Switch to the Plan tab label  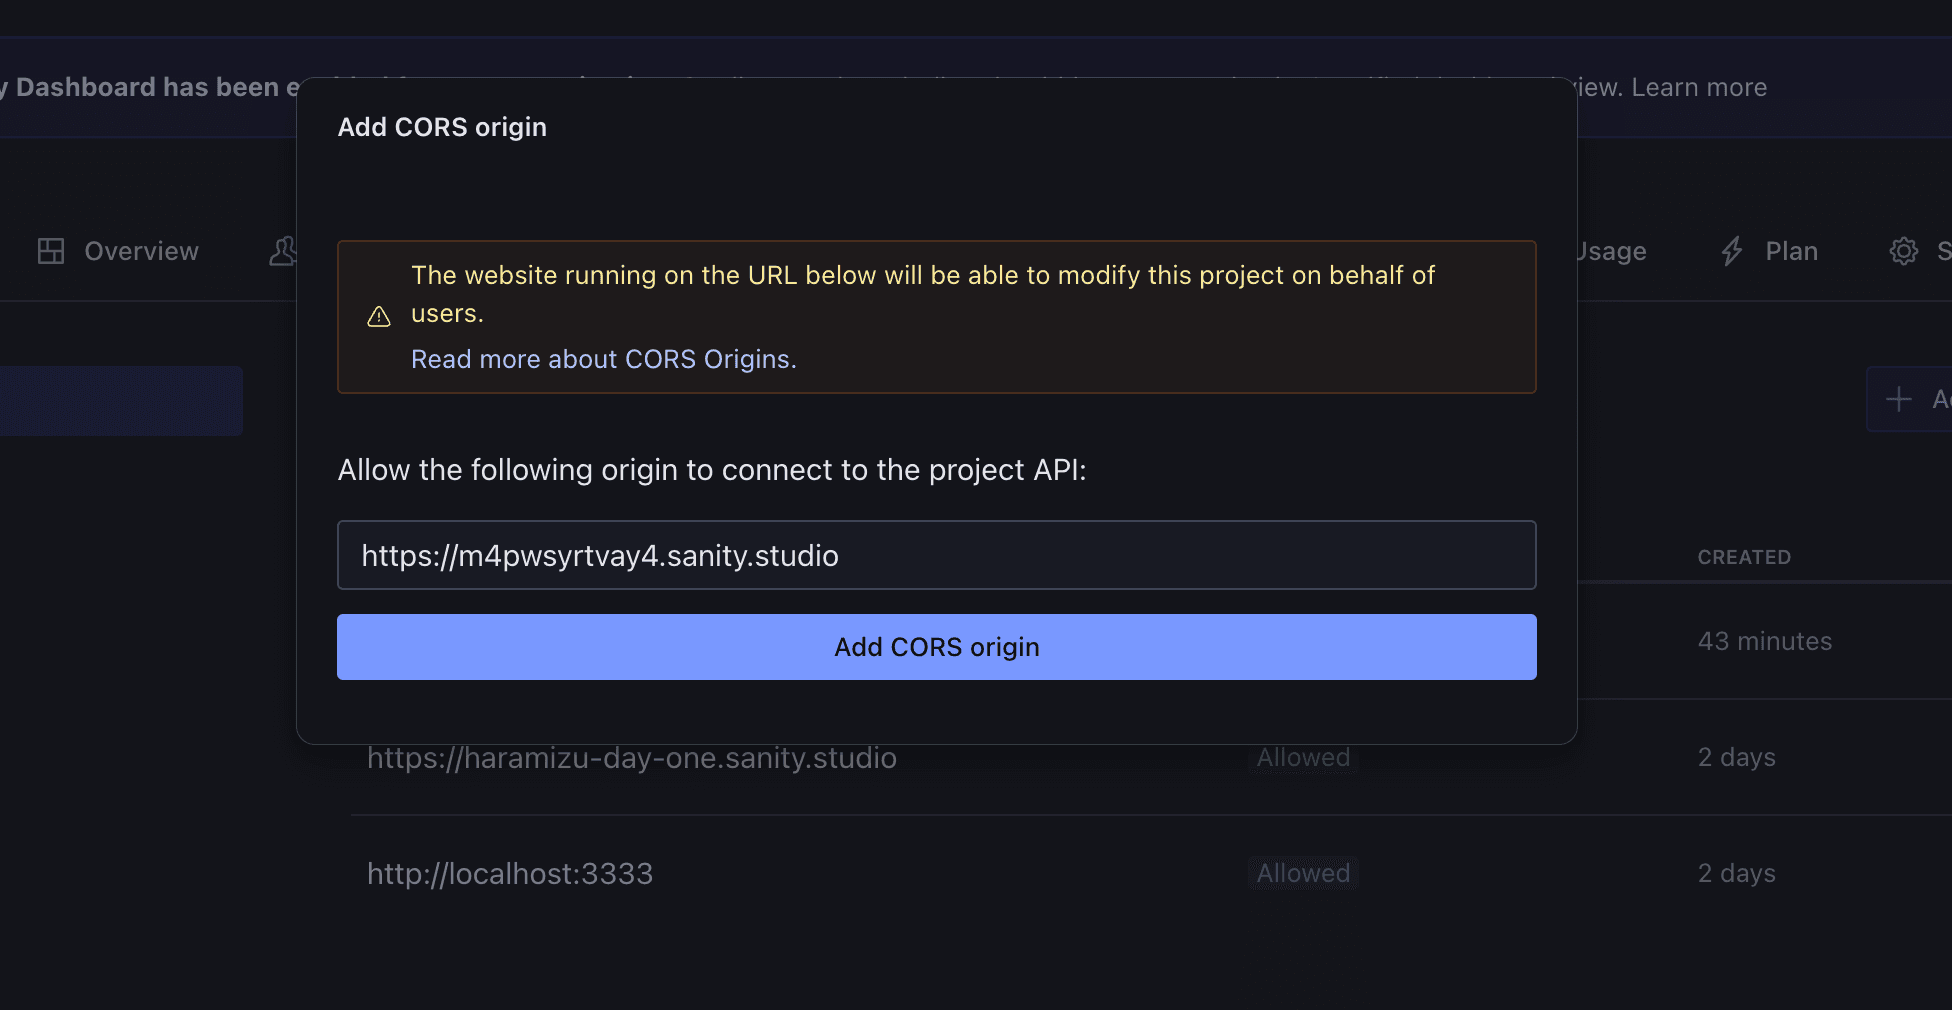pyautogui.click(x=1791, y=251)
